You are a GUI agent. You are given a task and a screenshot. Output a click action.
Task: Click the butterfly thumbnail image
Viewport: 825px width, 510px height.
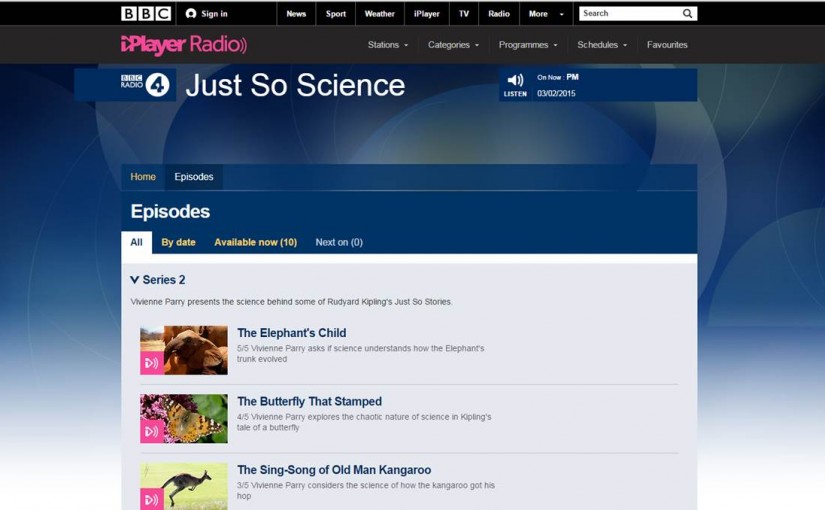point(184,418)
